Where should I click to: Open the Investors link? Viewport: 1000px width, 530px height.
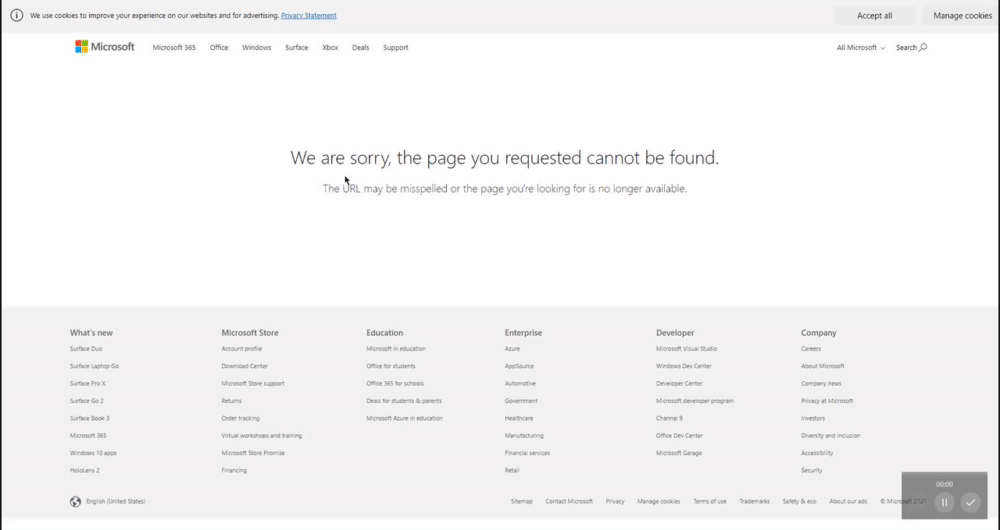(x=813, y=418)
